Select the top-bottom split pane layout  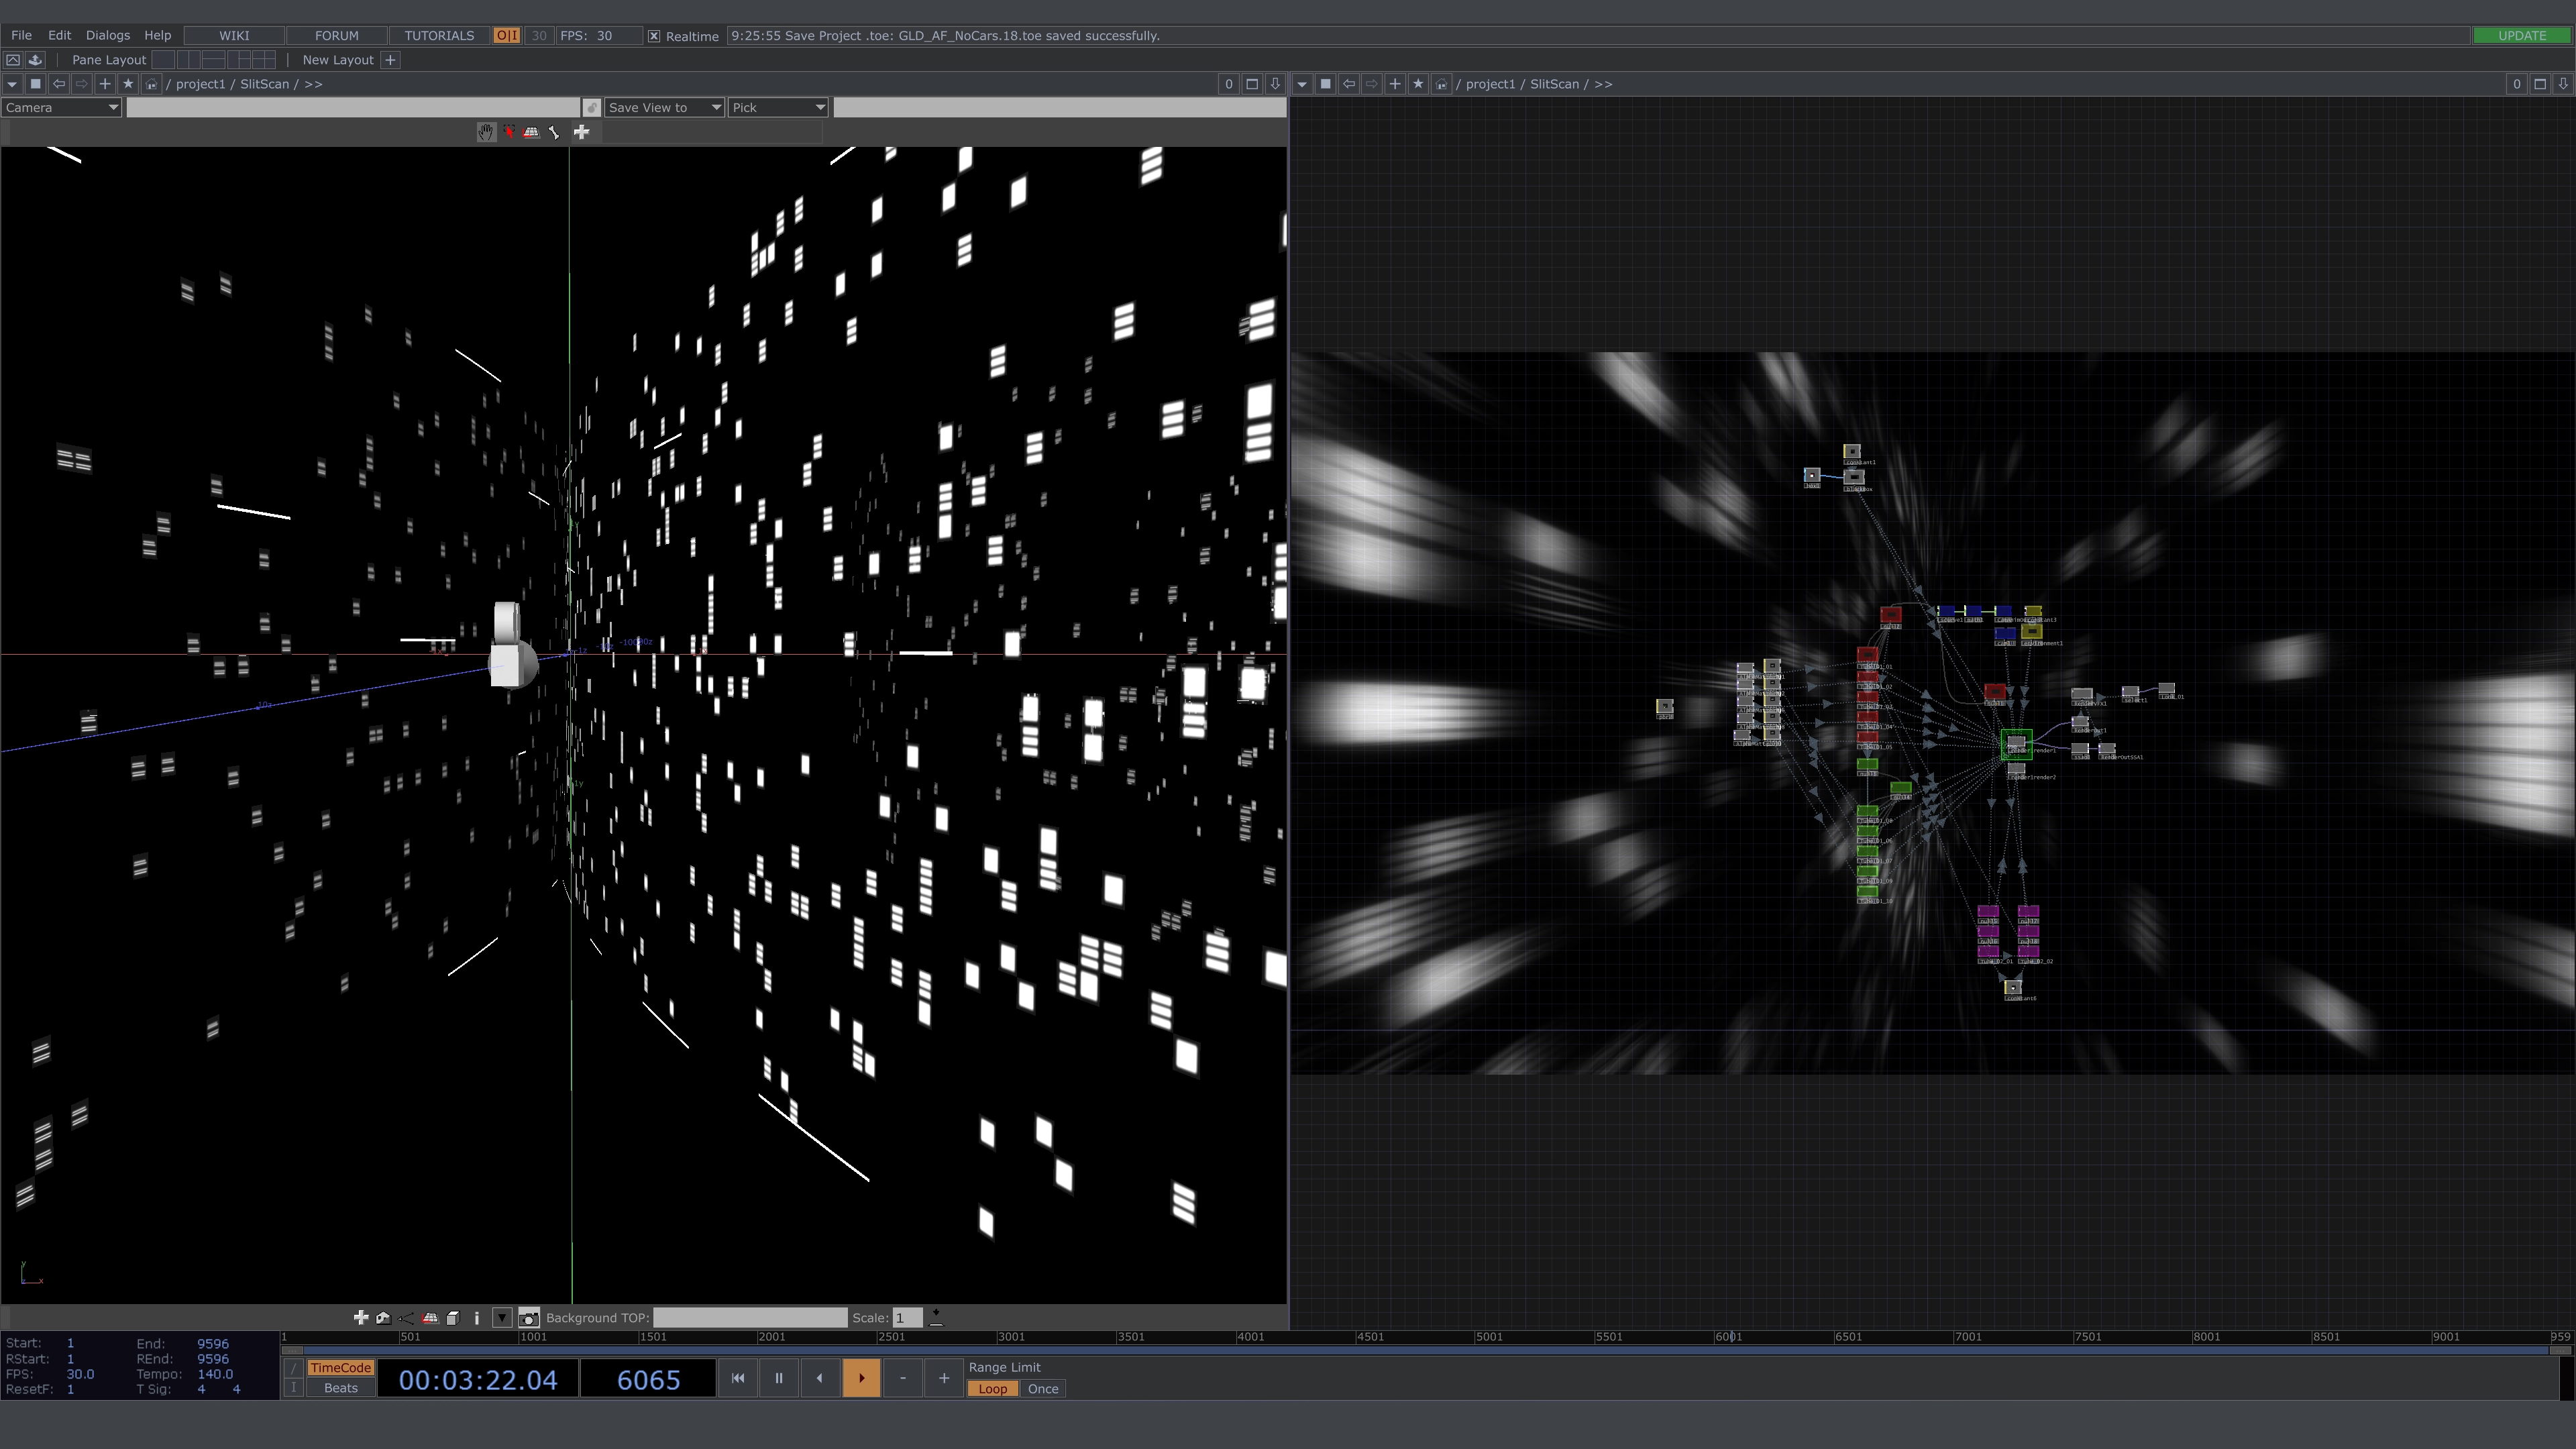click(x=214, y=60)
